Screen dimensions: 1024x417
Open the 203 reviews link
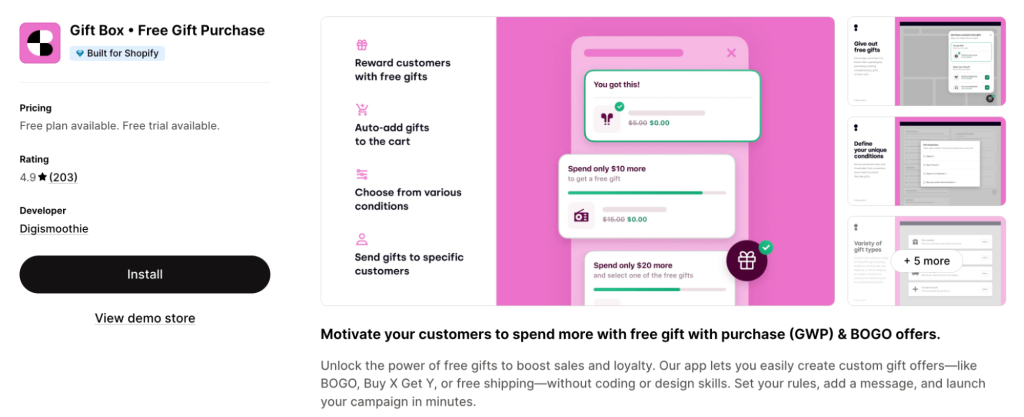click(x=63, y=177)
